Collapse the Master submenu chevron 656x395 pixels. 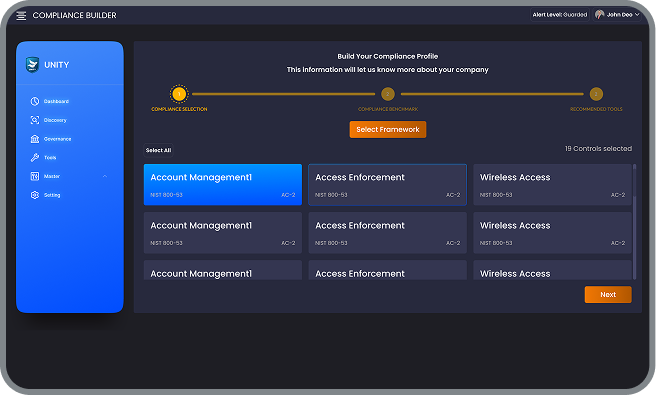point(105,176)
